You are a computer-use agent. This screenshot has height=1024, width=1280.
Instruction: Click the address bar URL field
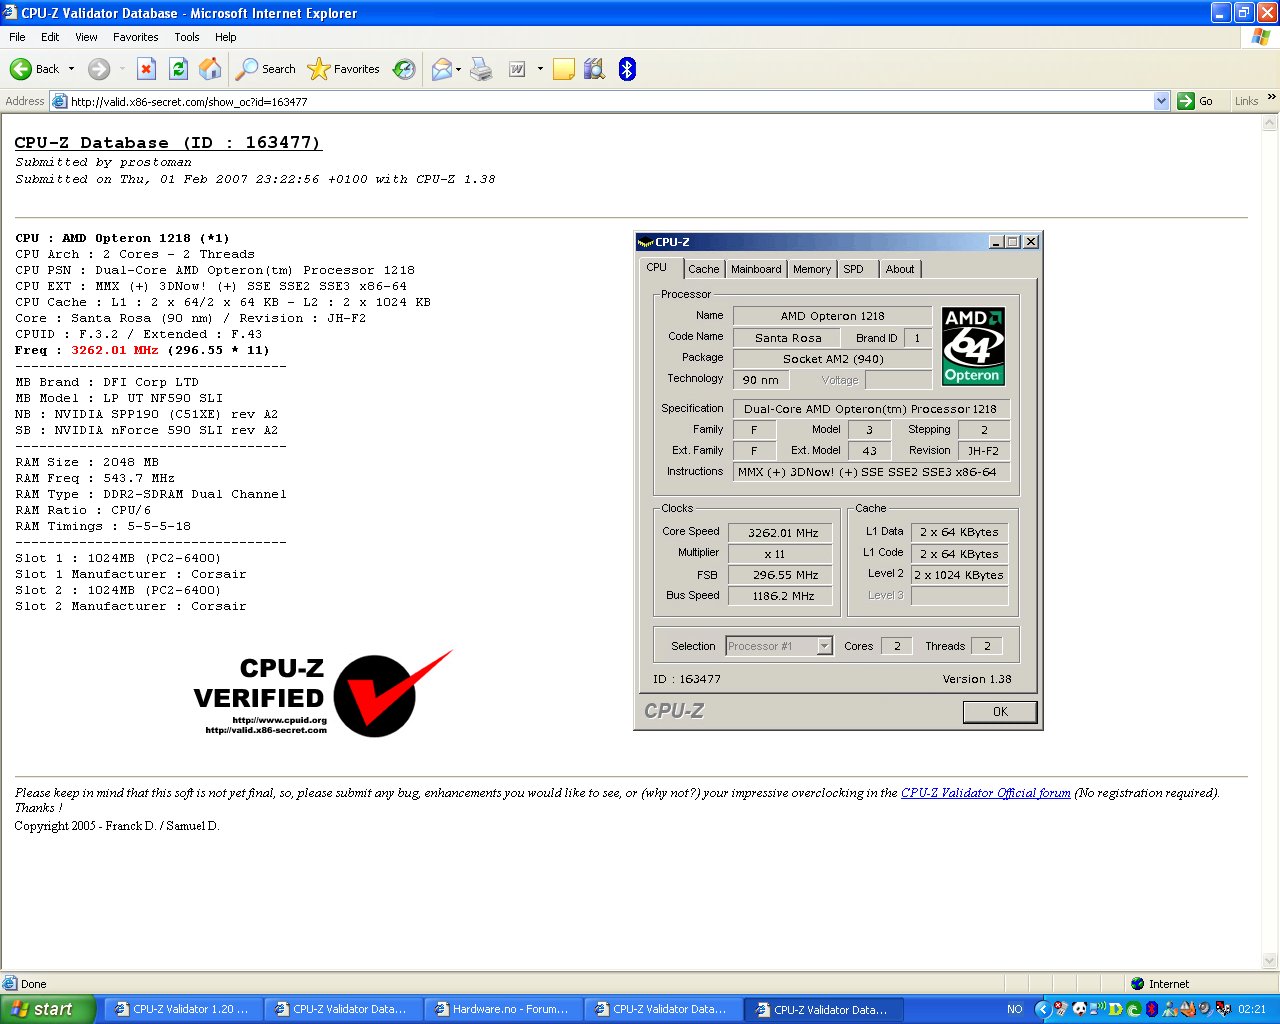[610, 101]
